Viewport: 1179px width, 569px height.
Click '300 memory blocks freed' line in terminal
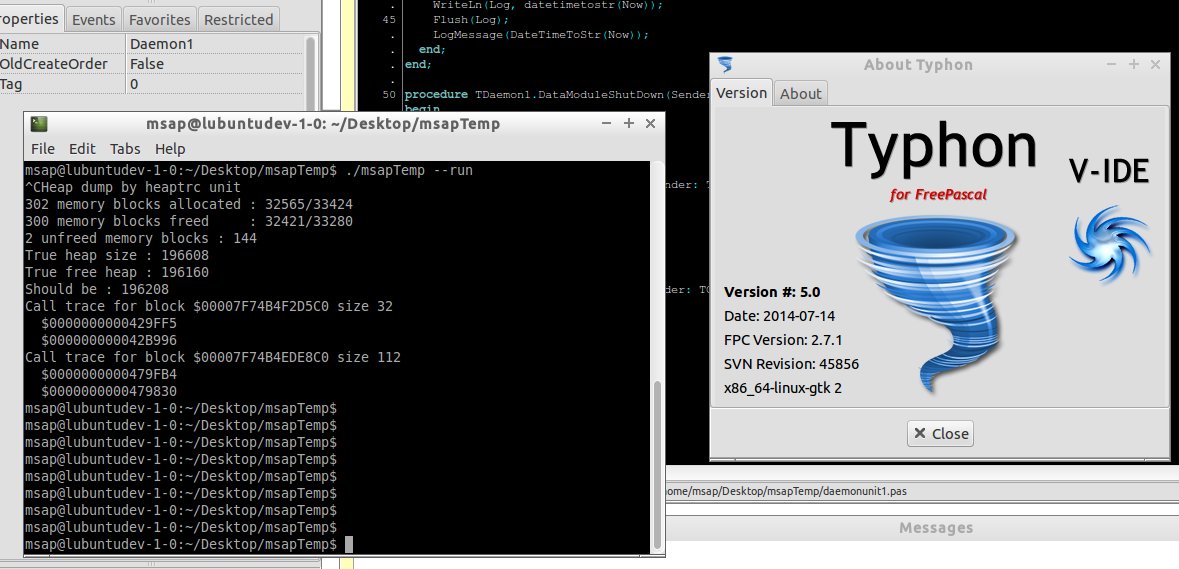pyautogui.click(x=189, y=221)
